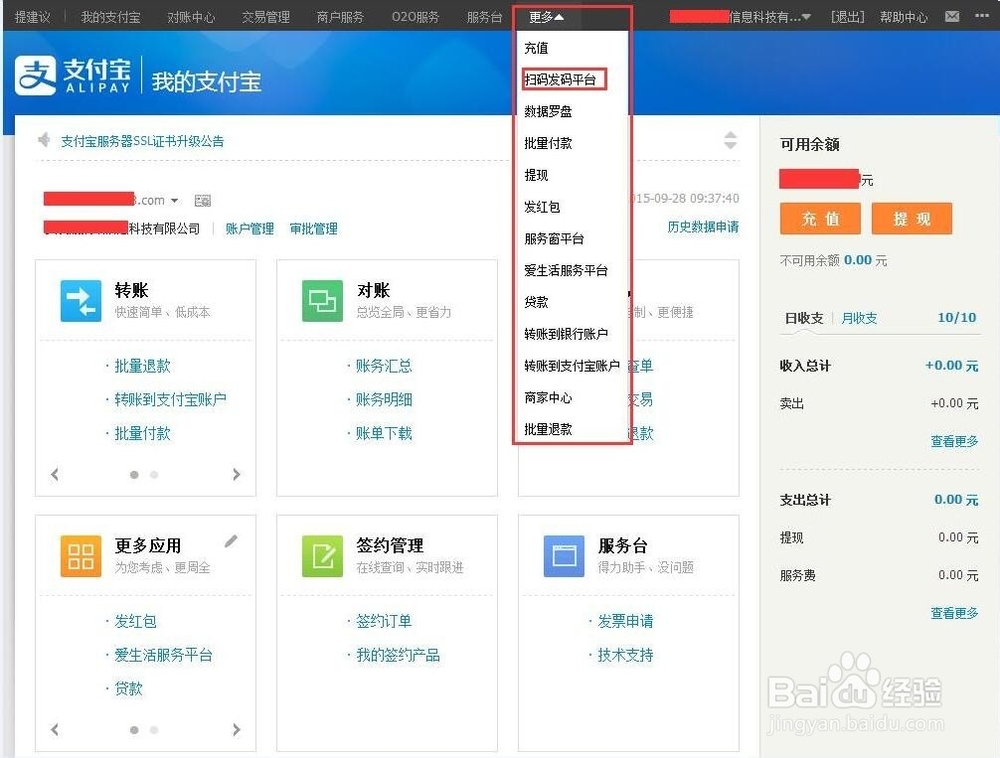Click the announcement speaker icon
This screenshot has height=758, width=1000.
[x=44, y=140]
